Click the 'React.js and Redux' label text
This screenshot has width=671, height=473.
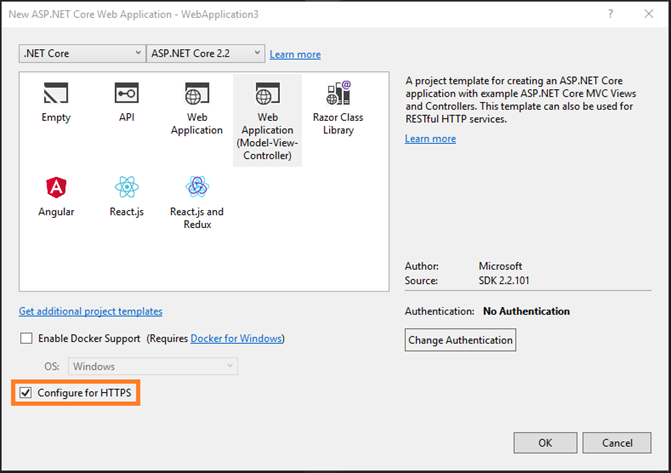[197, 218]
